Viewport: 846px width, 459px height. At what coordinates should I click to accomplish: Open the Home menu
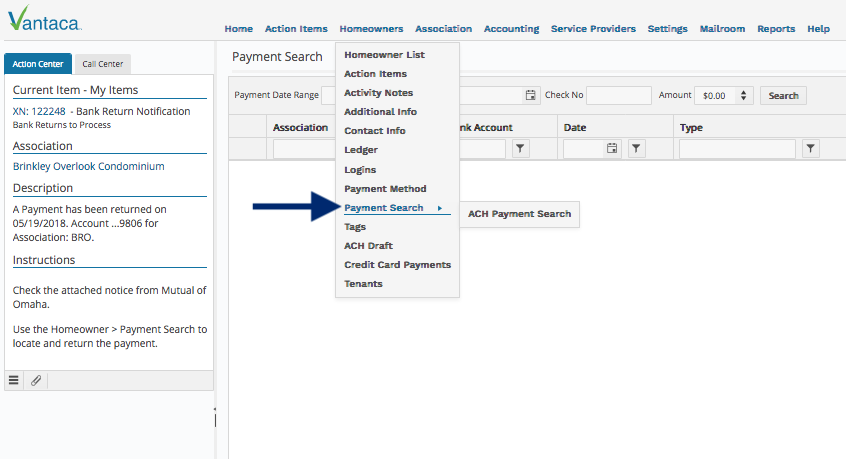(238, 29)
